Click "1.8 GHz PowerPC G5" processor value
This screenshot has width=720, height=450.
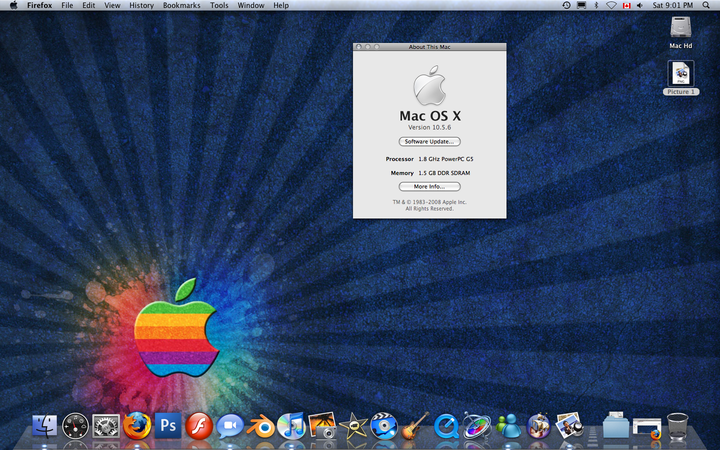coord(445,159)
